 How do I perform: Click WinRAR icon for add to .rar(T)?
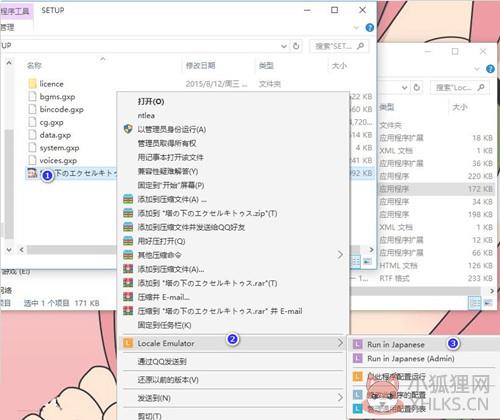pyautogui.click(x=128, y=283)
